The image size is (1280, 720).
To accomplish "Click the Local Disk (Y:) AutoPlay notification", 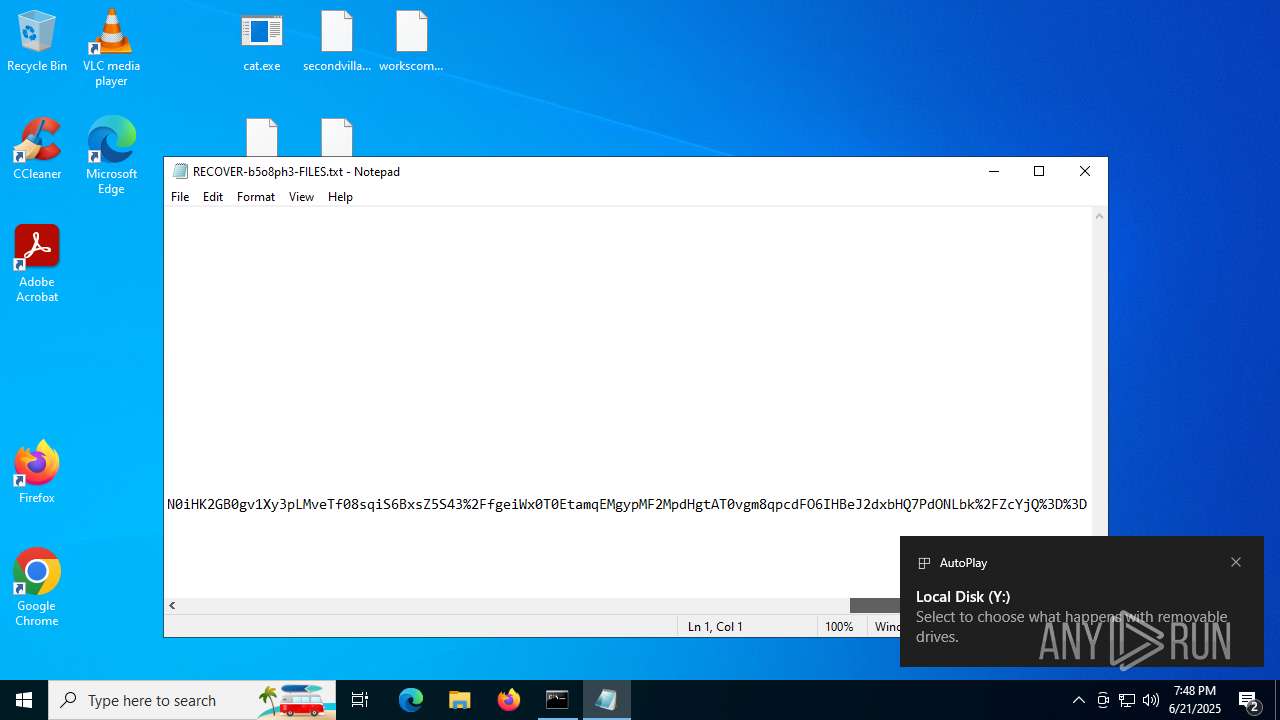I will pos(1082,602).
